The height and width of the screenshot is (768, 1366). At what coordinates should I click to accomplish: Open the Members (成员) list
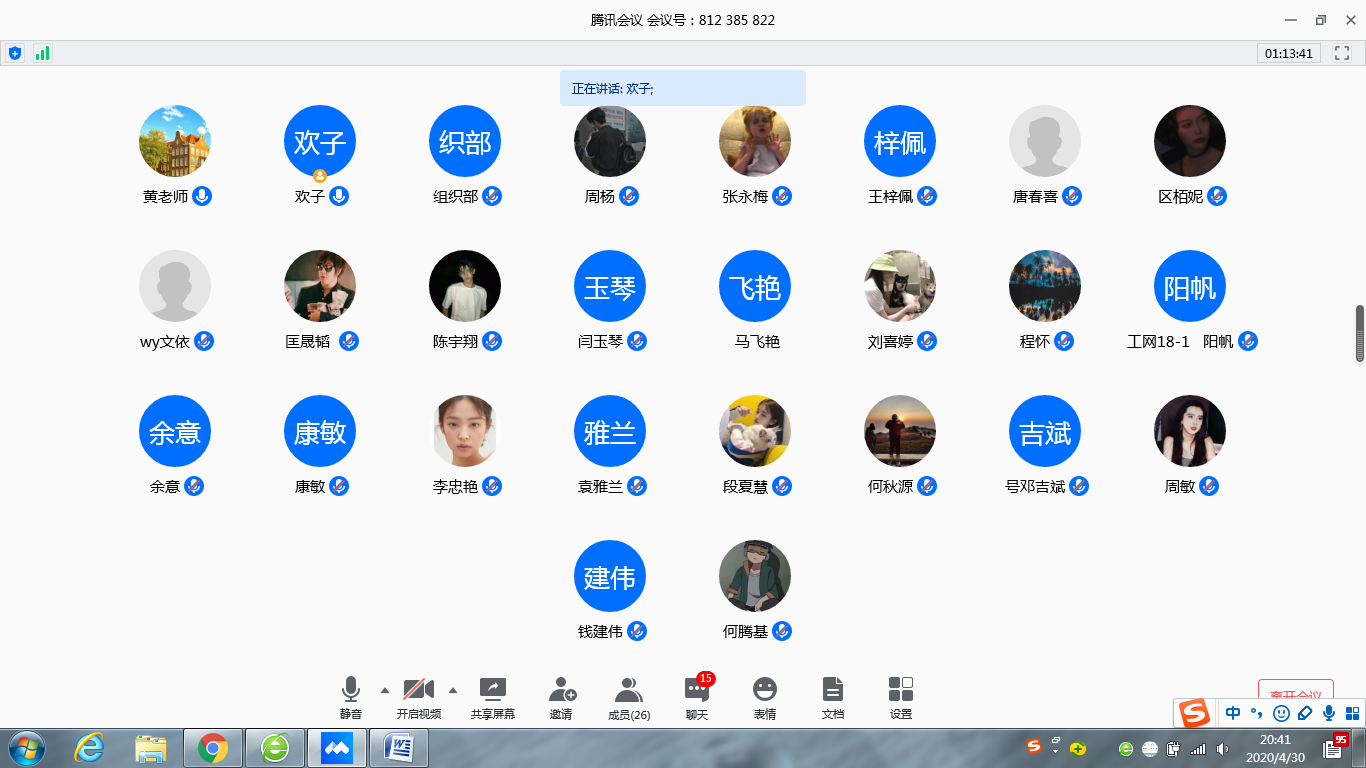pos(628,690)
